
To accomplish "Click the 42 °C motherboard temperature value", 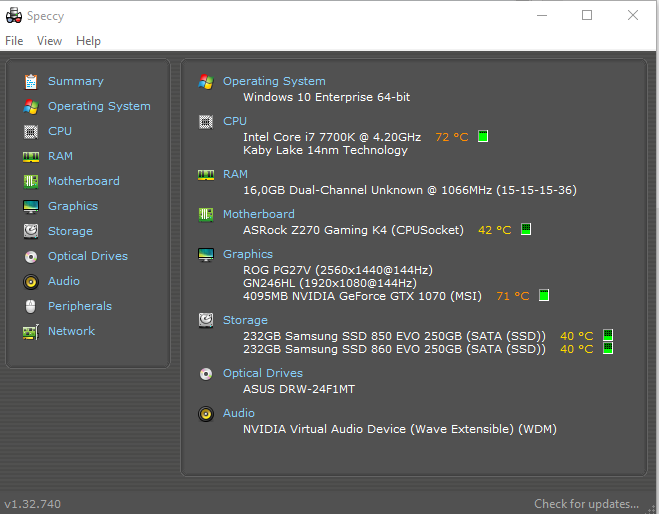I will coord(495,230).
